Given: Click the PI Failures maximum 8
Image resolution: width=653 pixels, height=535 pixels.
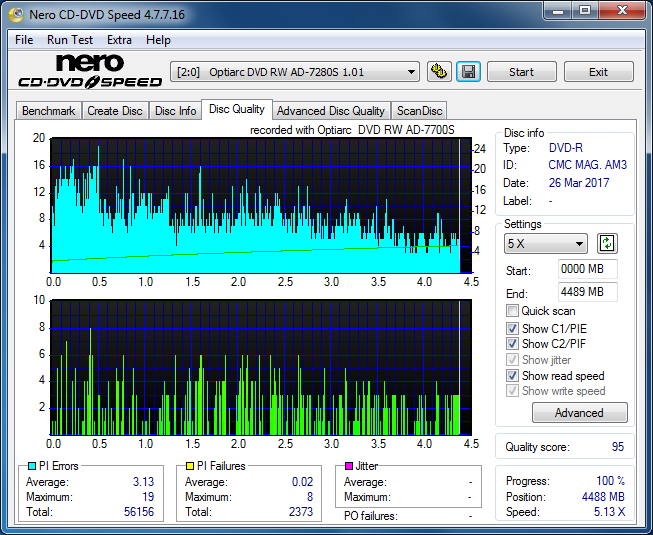Looking at the screenshot, I should pyautogui.click(x=310, y=497).
